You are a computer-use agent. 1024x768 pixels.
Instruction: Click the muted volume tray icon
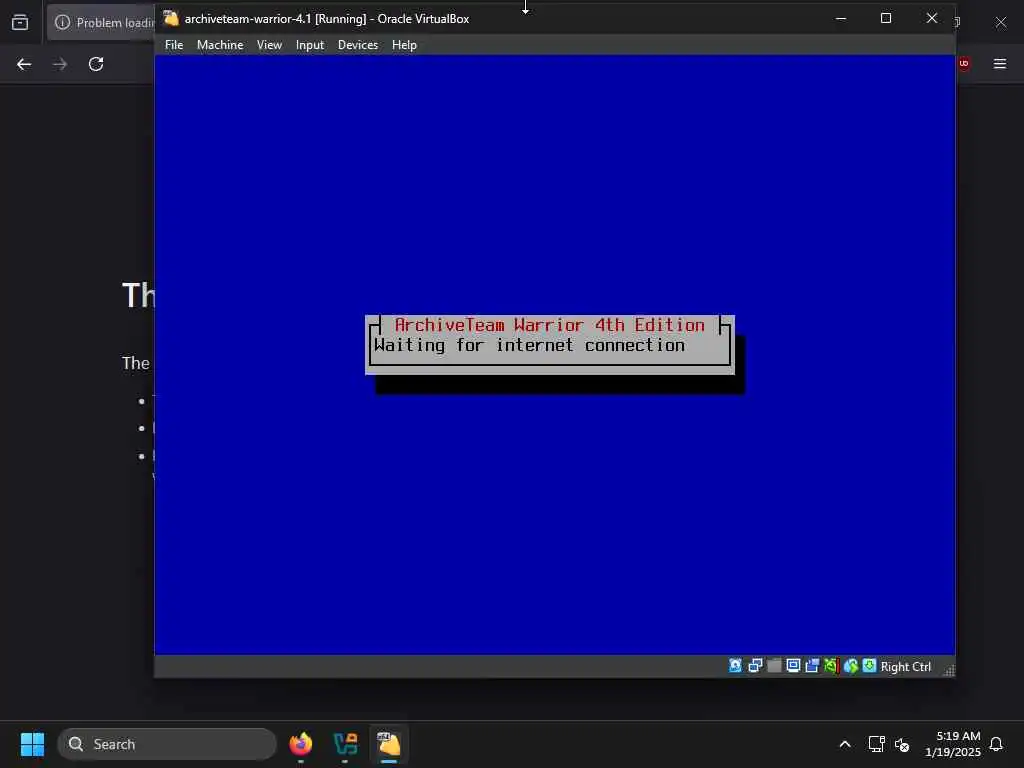(902, 744)
